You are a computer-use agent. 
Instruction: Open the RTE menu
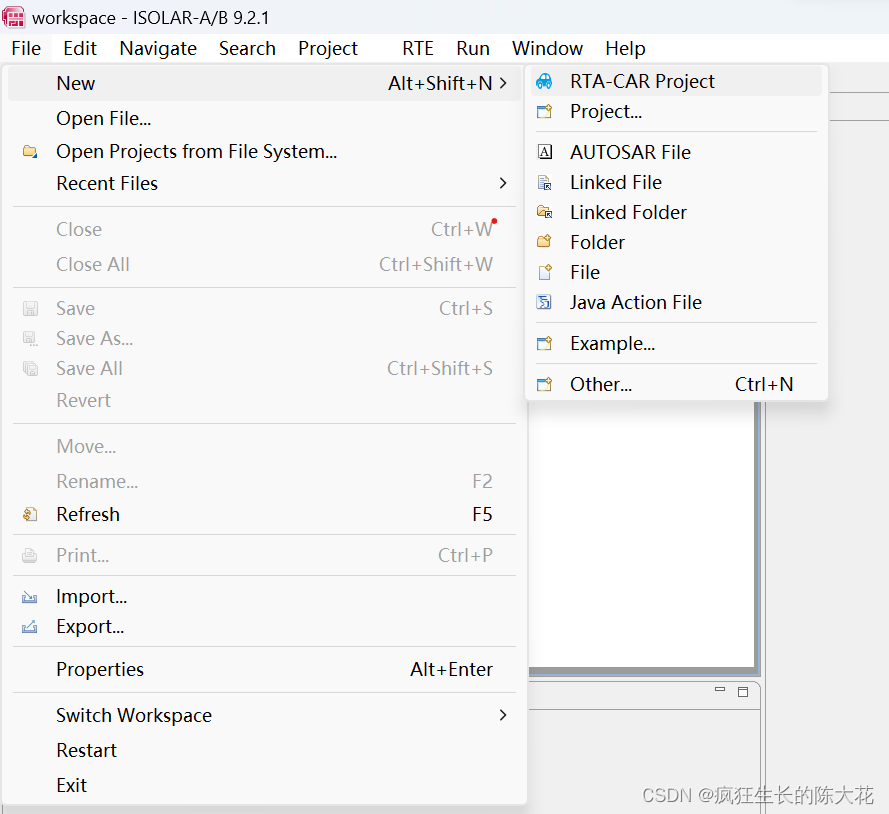point(418,48)
